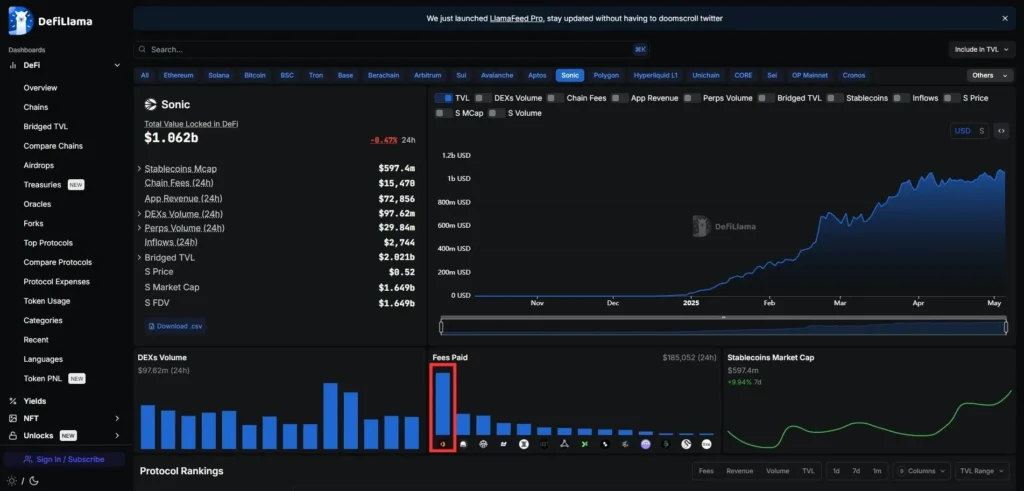Click the top center grip of range slider
1024x491 pixels.
724,317
